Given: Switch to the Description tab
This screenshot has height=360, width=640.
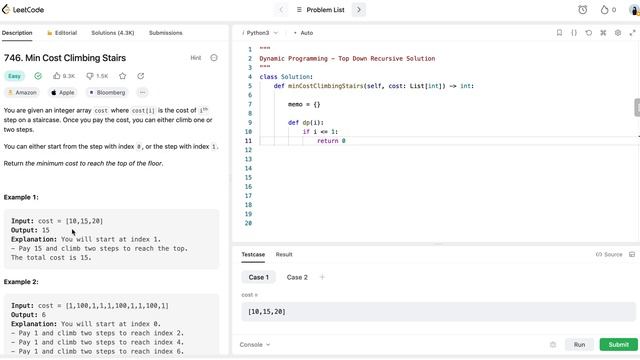Looking at the screenshot, I should pos(17,33).
